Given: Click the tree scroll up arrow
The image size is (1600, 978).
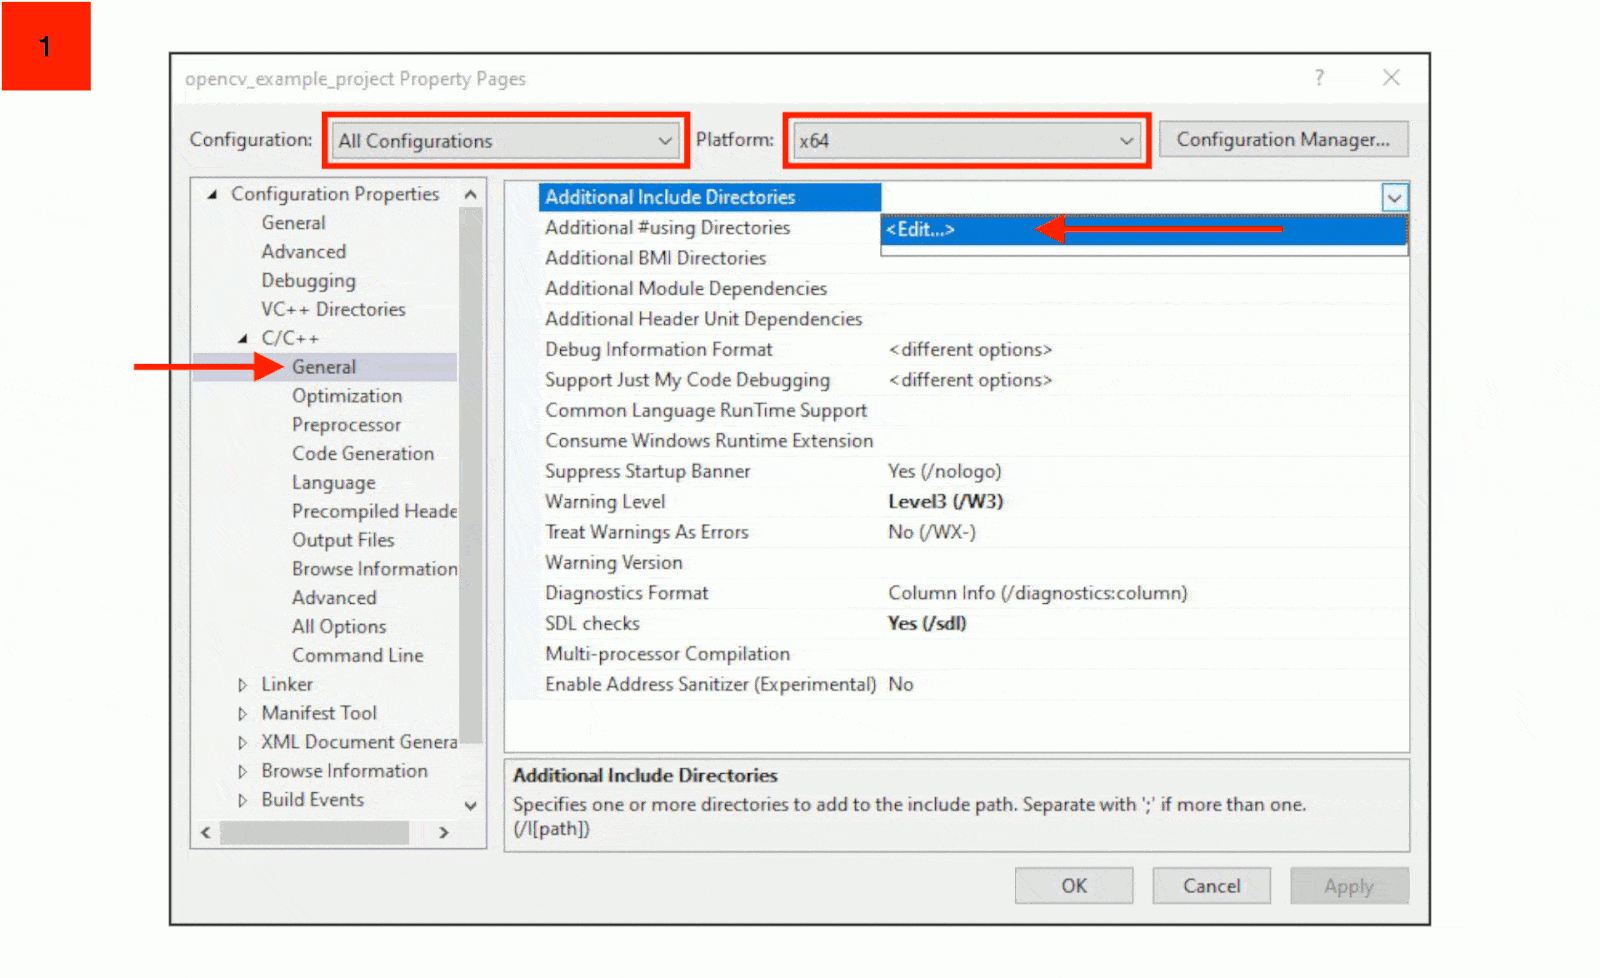Looking at the screenshot, I should click(x=471, y=194).
